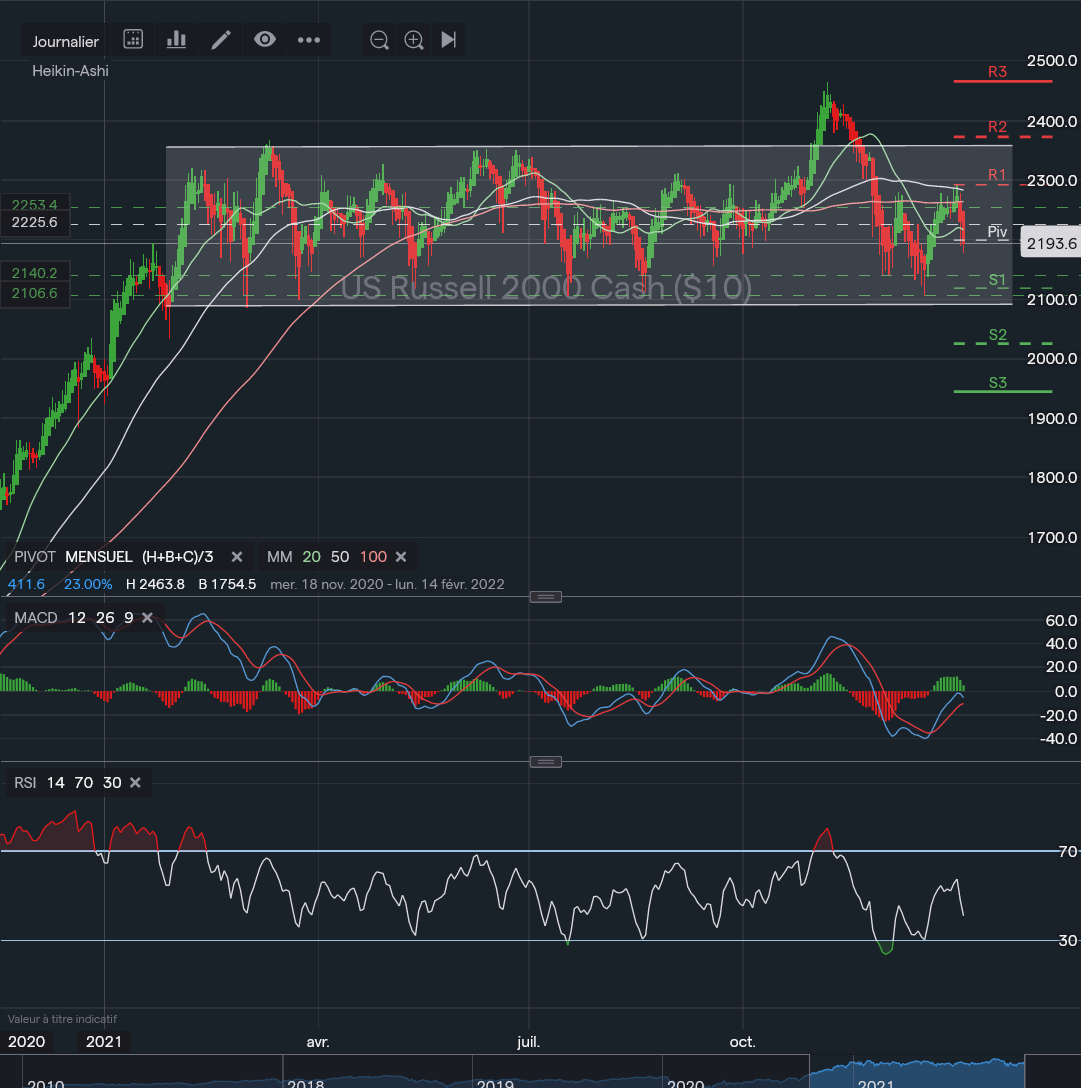Open PIVOT MENSUEL indicator settings
Viewport: 1081px width, 1088px height.
tap(114, 556)
